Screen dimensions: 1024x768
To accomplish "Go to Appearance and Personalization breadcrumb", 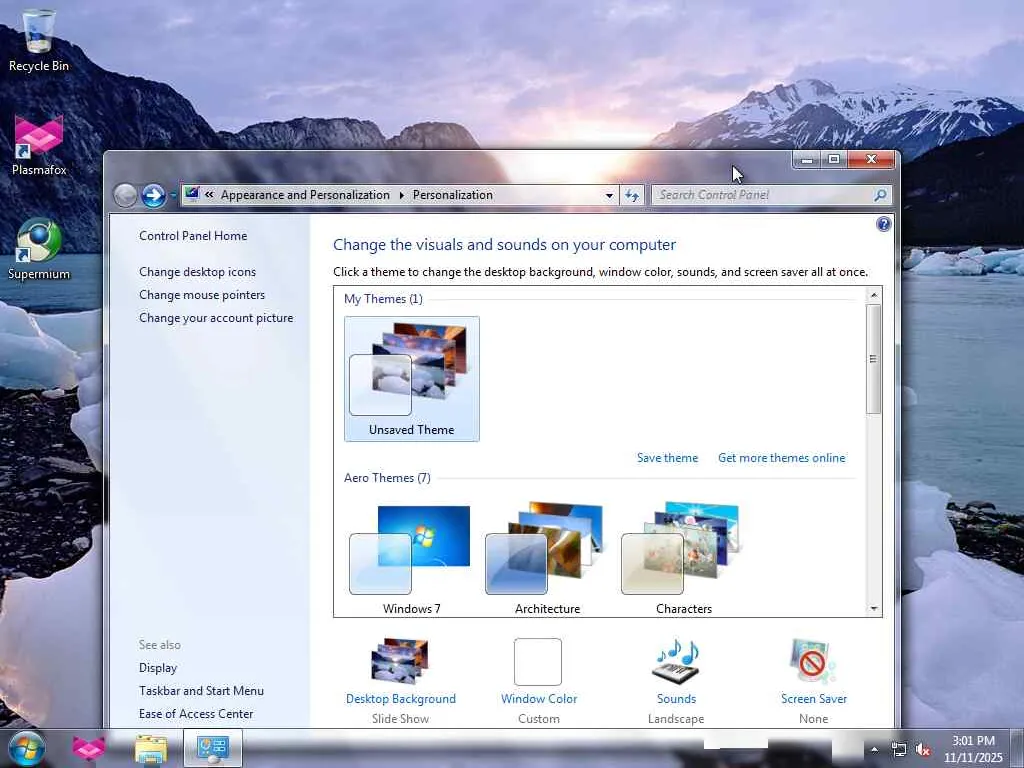I will tap(305, 195).
